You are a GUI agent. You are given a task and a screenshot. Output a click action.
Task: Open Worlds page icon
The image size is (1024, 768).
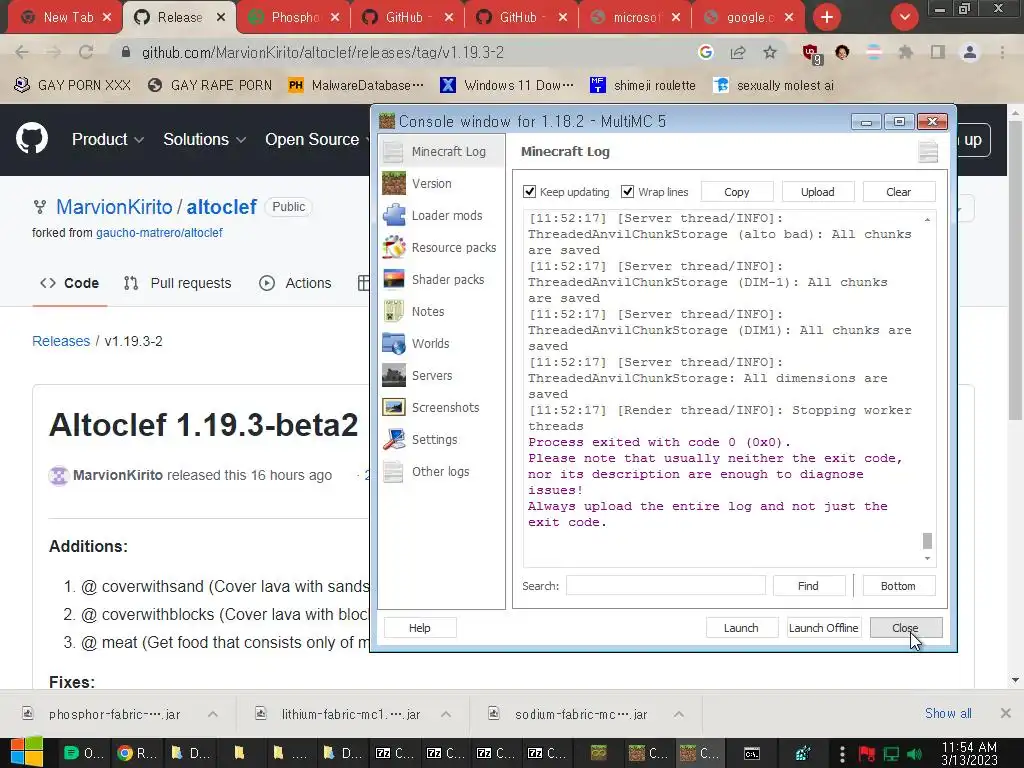(394, 344)
